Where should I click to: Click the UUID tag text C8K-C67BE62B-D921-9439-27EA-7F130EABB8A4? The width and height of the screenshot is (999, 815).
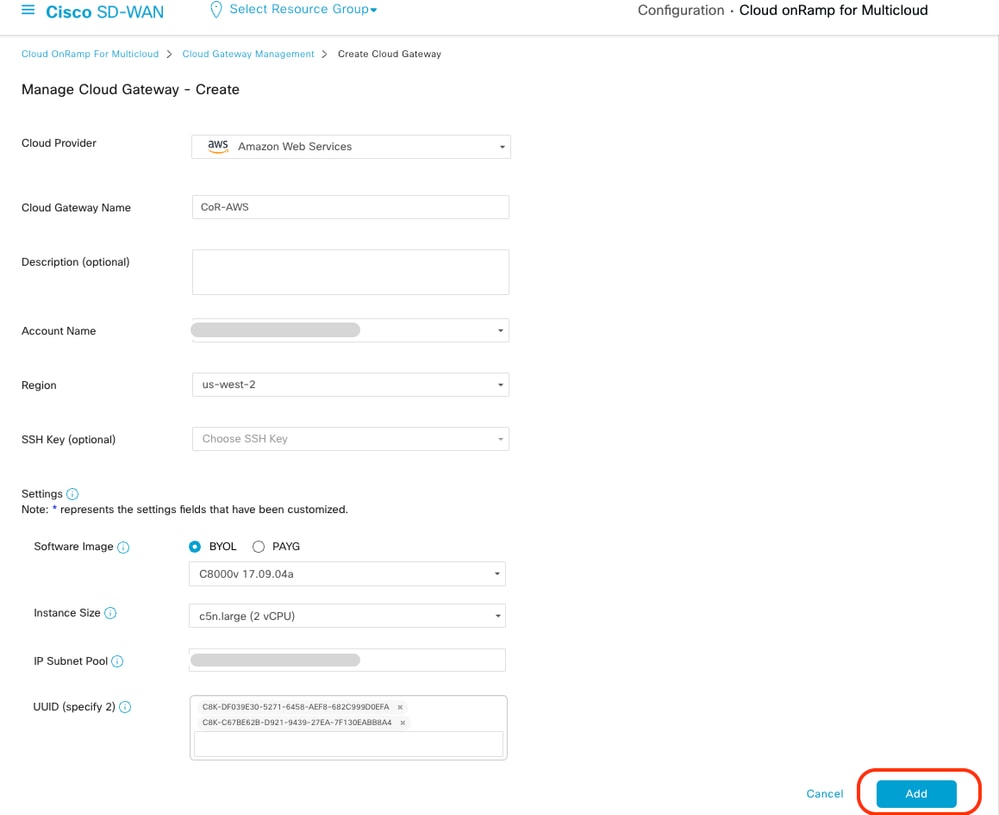297,723
